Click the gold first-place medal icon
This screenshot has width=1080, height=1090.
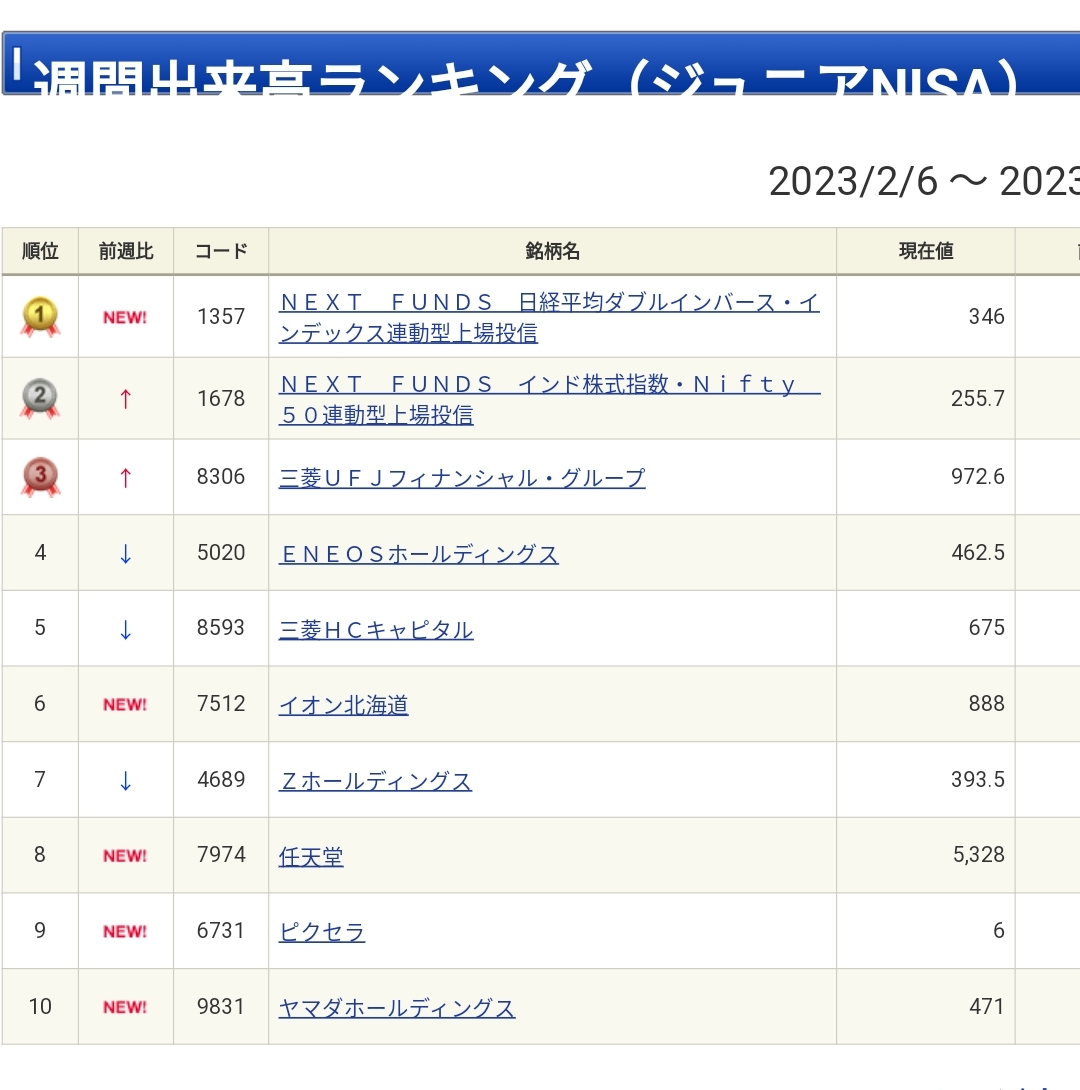tap(40, 317)
